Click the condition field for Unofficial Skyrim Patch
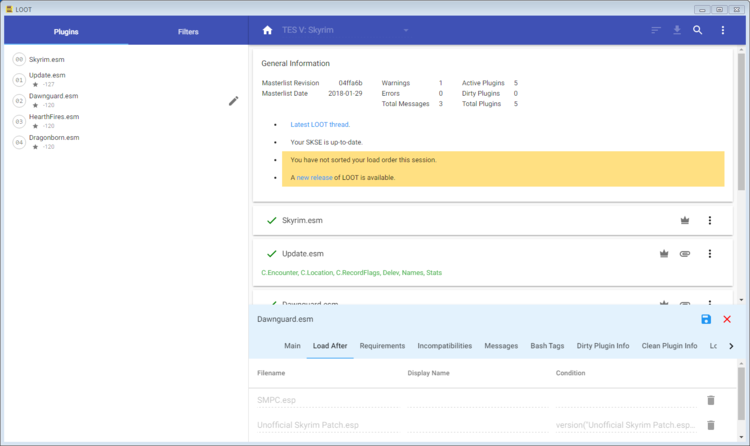Screen dimensions: 750x446 coord(626,425)
